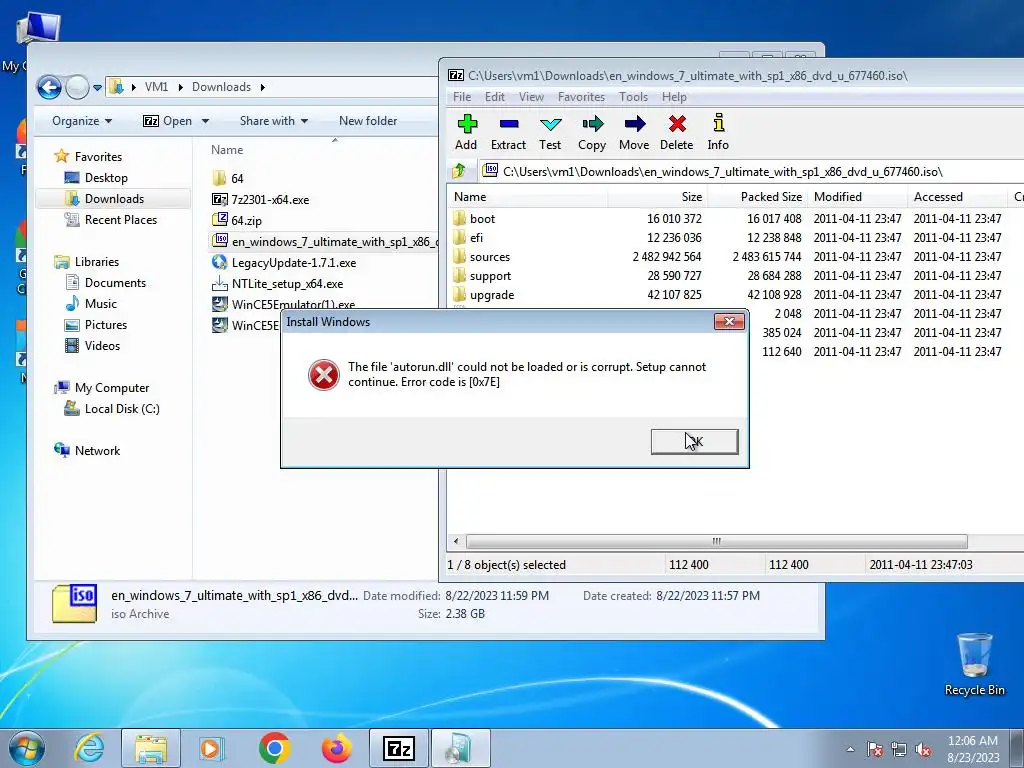This screenshot has height=768, width=1024.
Task: Click the 7-Zip address path field
Action: tap(751, 172)
